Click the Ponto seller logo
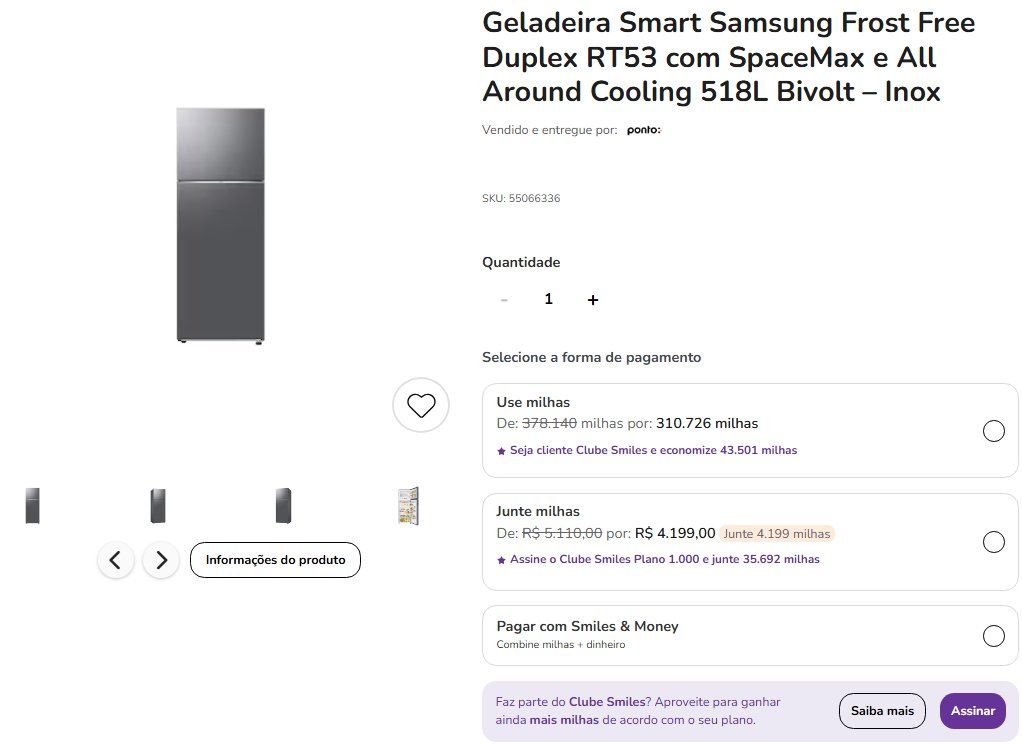Viewport: 1022px width, 744px height. tap(643, 130)
